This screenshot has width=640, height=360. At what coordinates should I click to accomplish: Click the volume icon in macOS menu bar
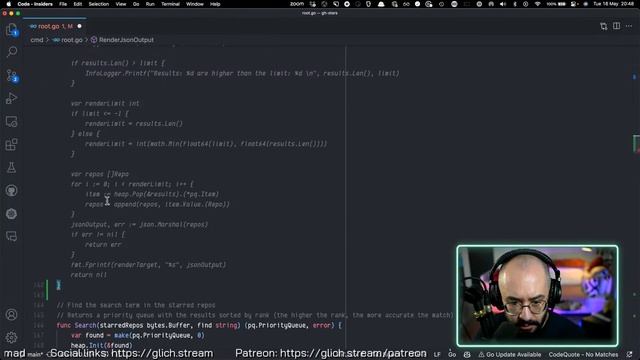503,4
